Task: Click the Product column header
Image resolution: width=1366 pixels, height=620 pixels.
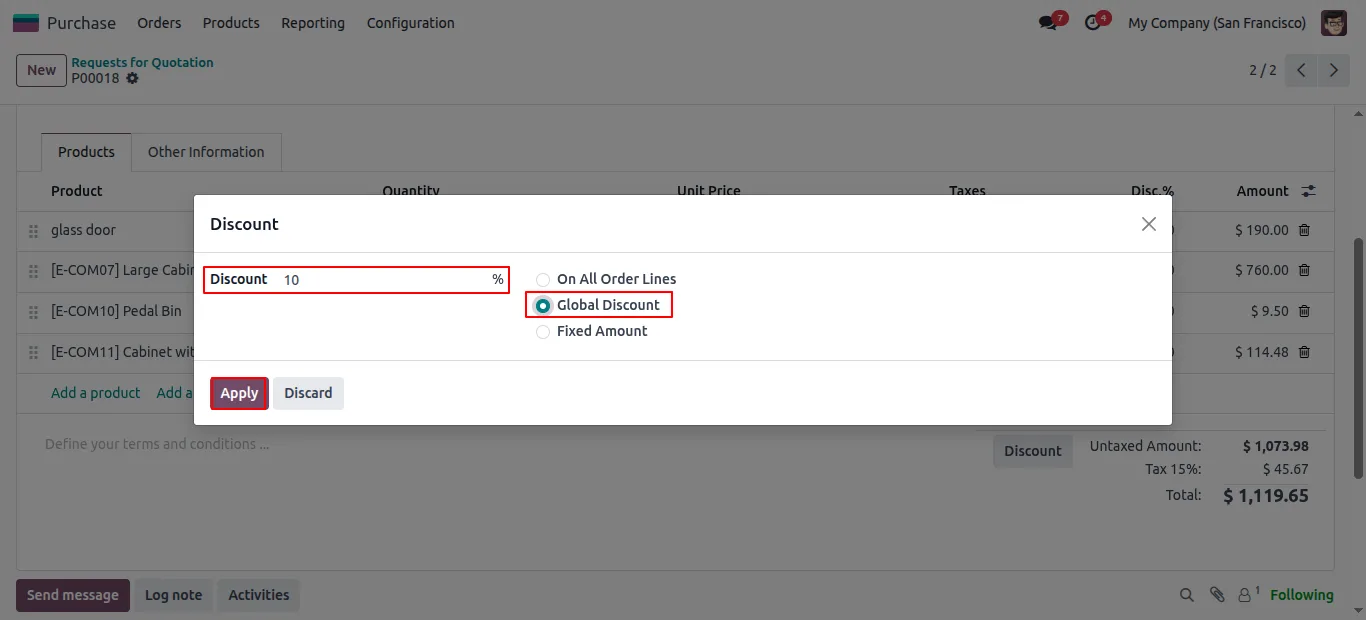Action: click(76, 191)
